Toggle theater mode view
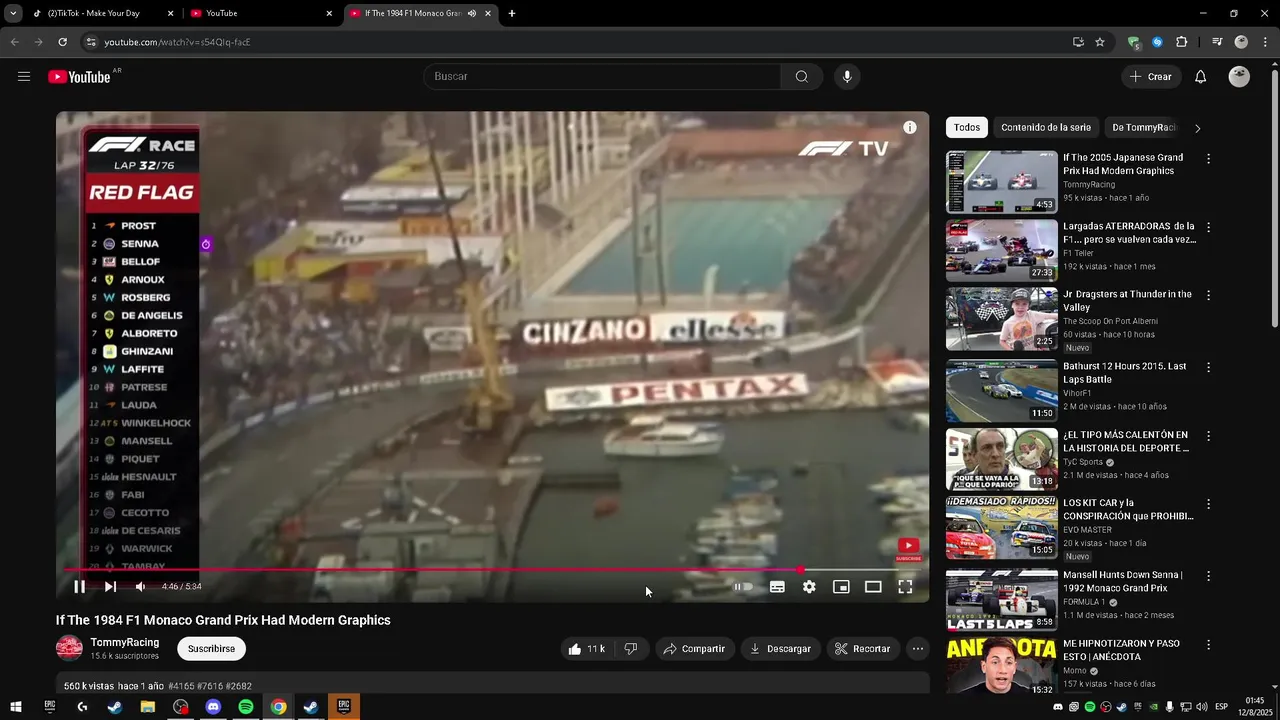This screenshot has width=1280, height=720. click(873, 587)
